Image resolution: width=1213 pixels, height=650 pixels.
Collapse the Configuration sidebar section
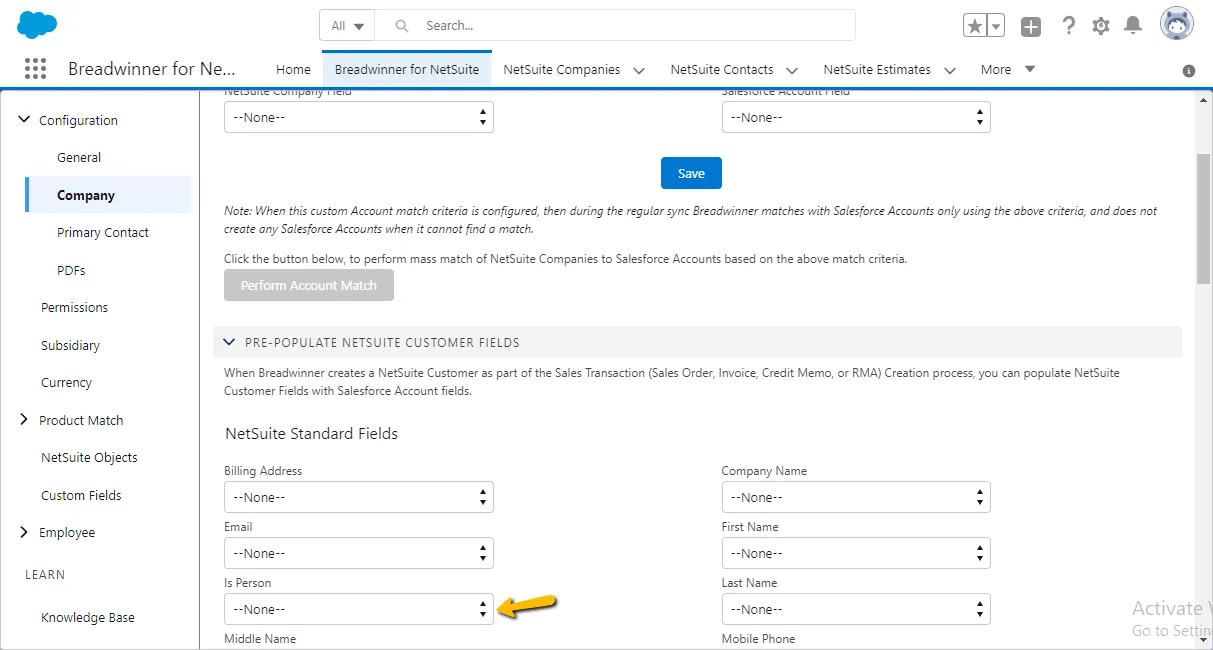24,120
